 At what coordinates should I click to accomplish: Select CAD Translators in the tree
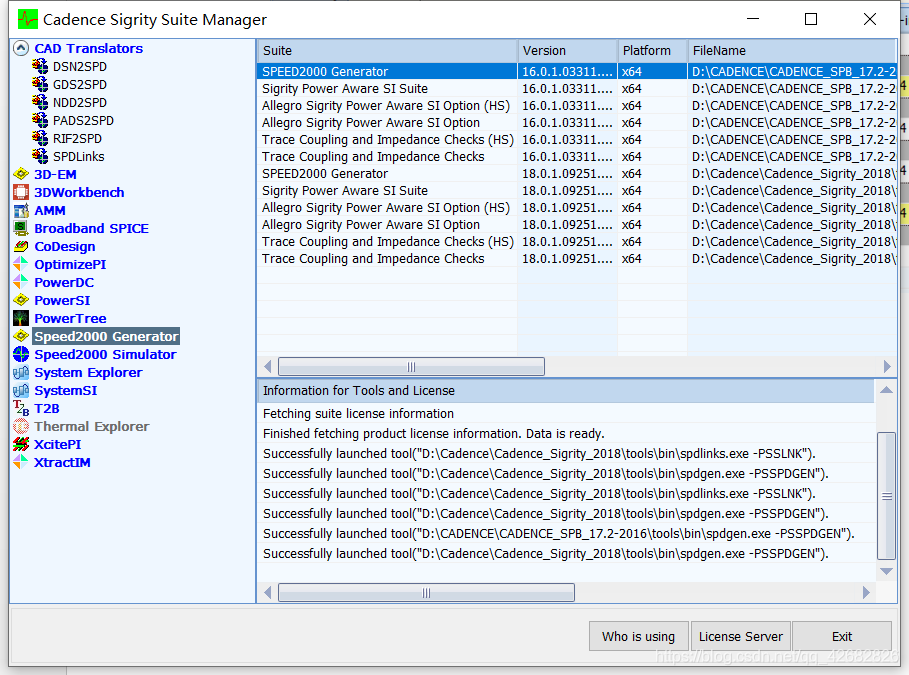pos(88,48)
